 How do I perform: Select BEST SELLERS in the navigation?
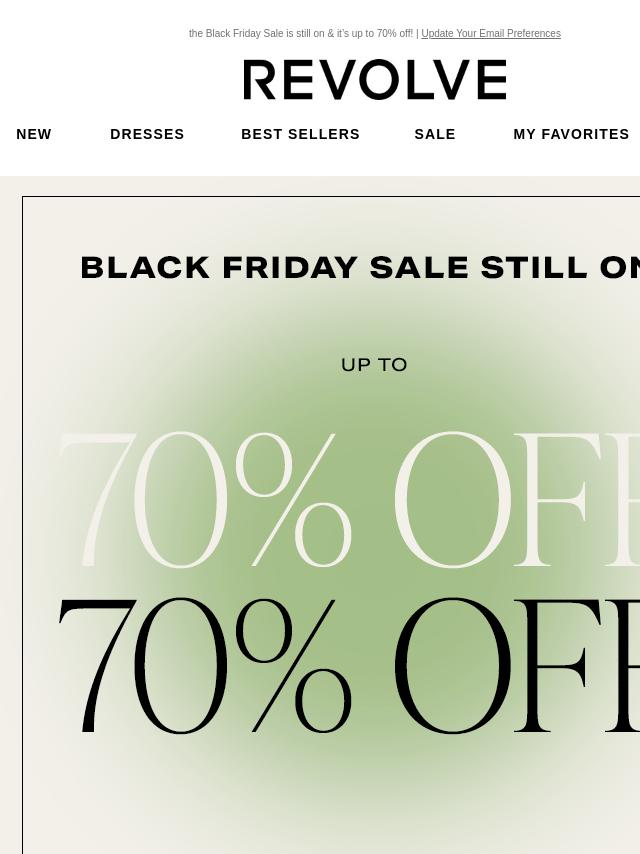[x=300, y=134]
